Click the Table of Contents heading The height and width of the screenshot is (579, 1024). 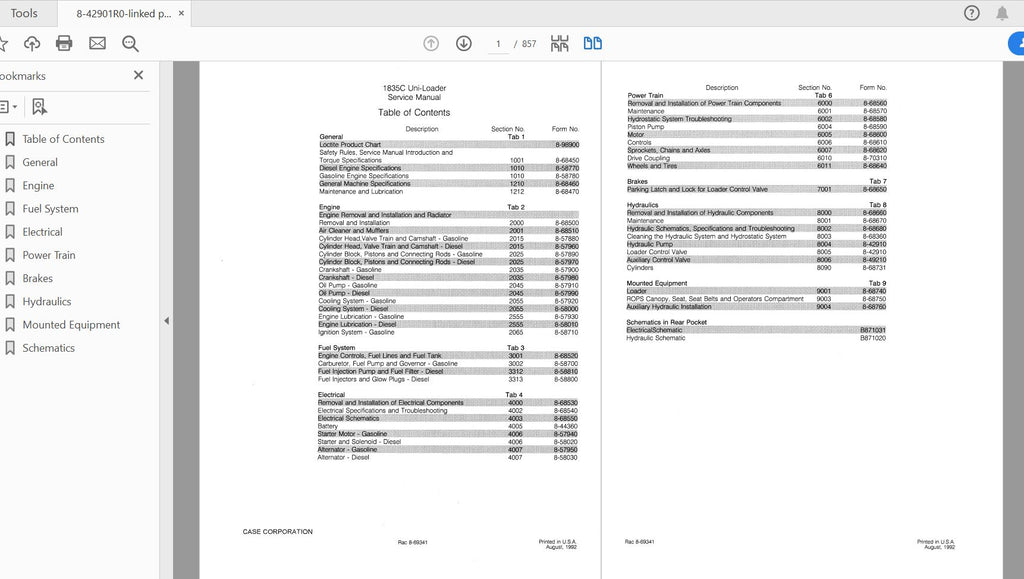pos(414,112)
